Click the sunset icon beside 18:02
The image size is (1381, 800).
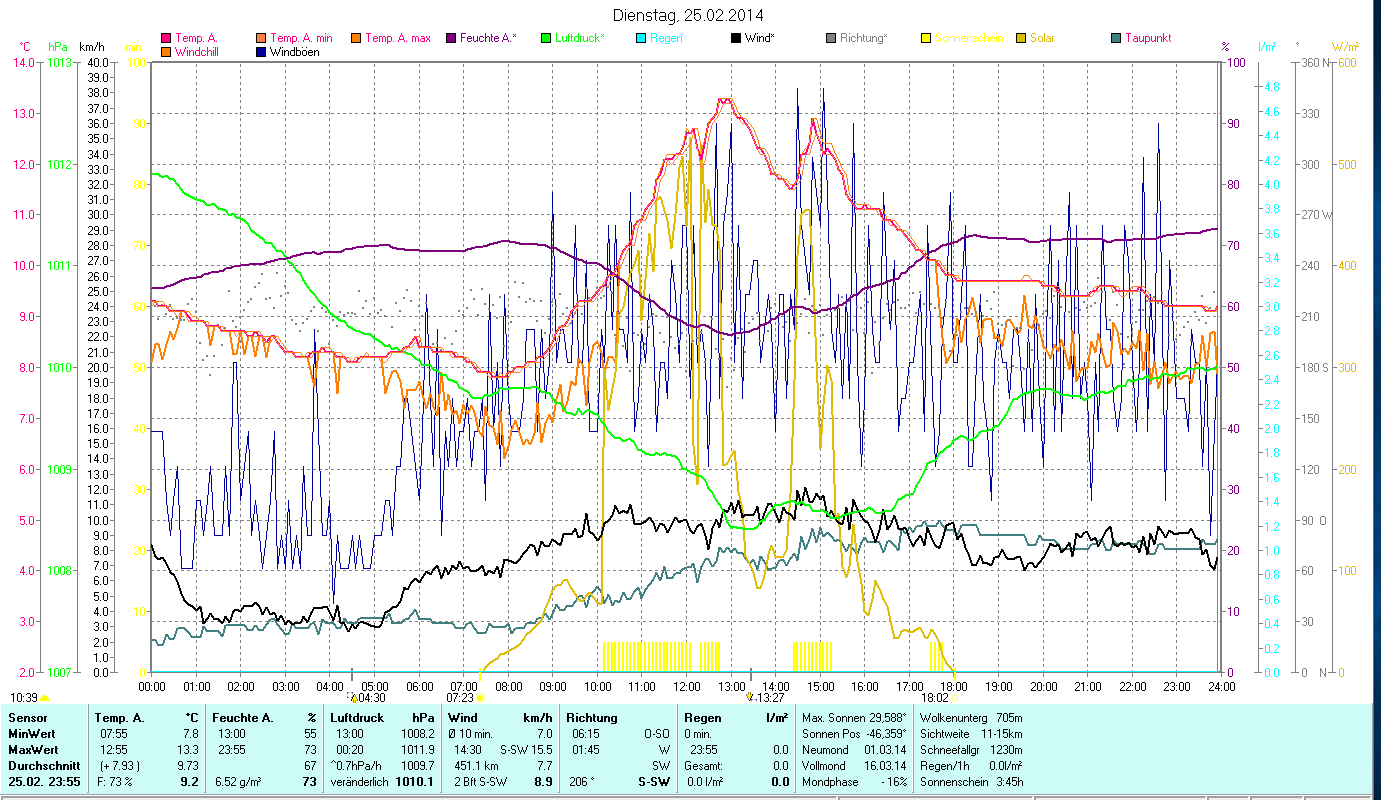pyautogui.click(x=953, y=697)
